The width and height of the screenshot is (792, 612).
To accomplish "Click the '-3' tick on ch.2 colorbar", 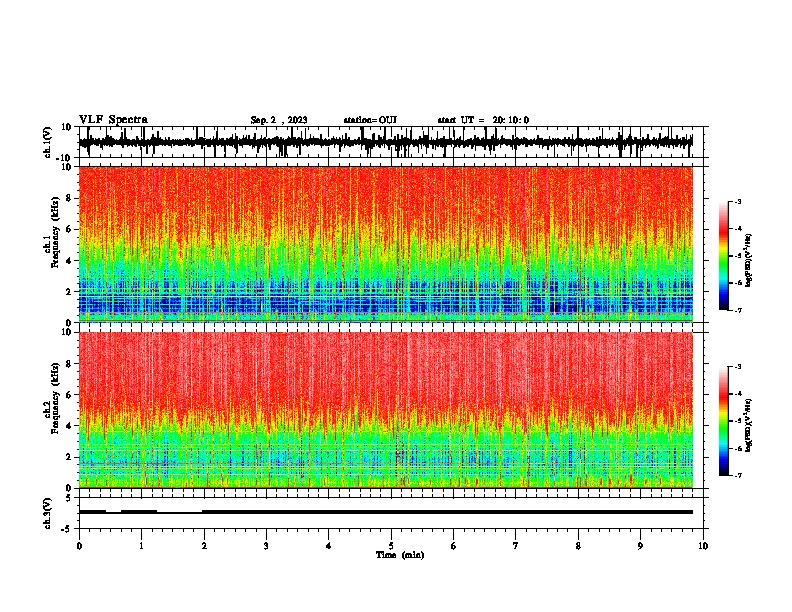I will [737, 367].
